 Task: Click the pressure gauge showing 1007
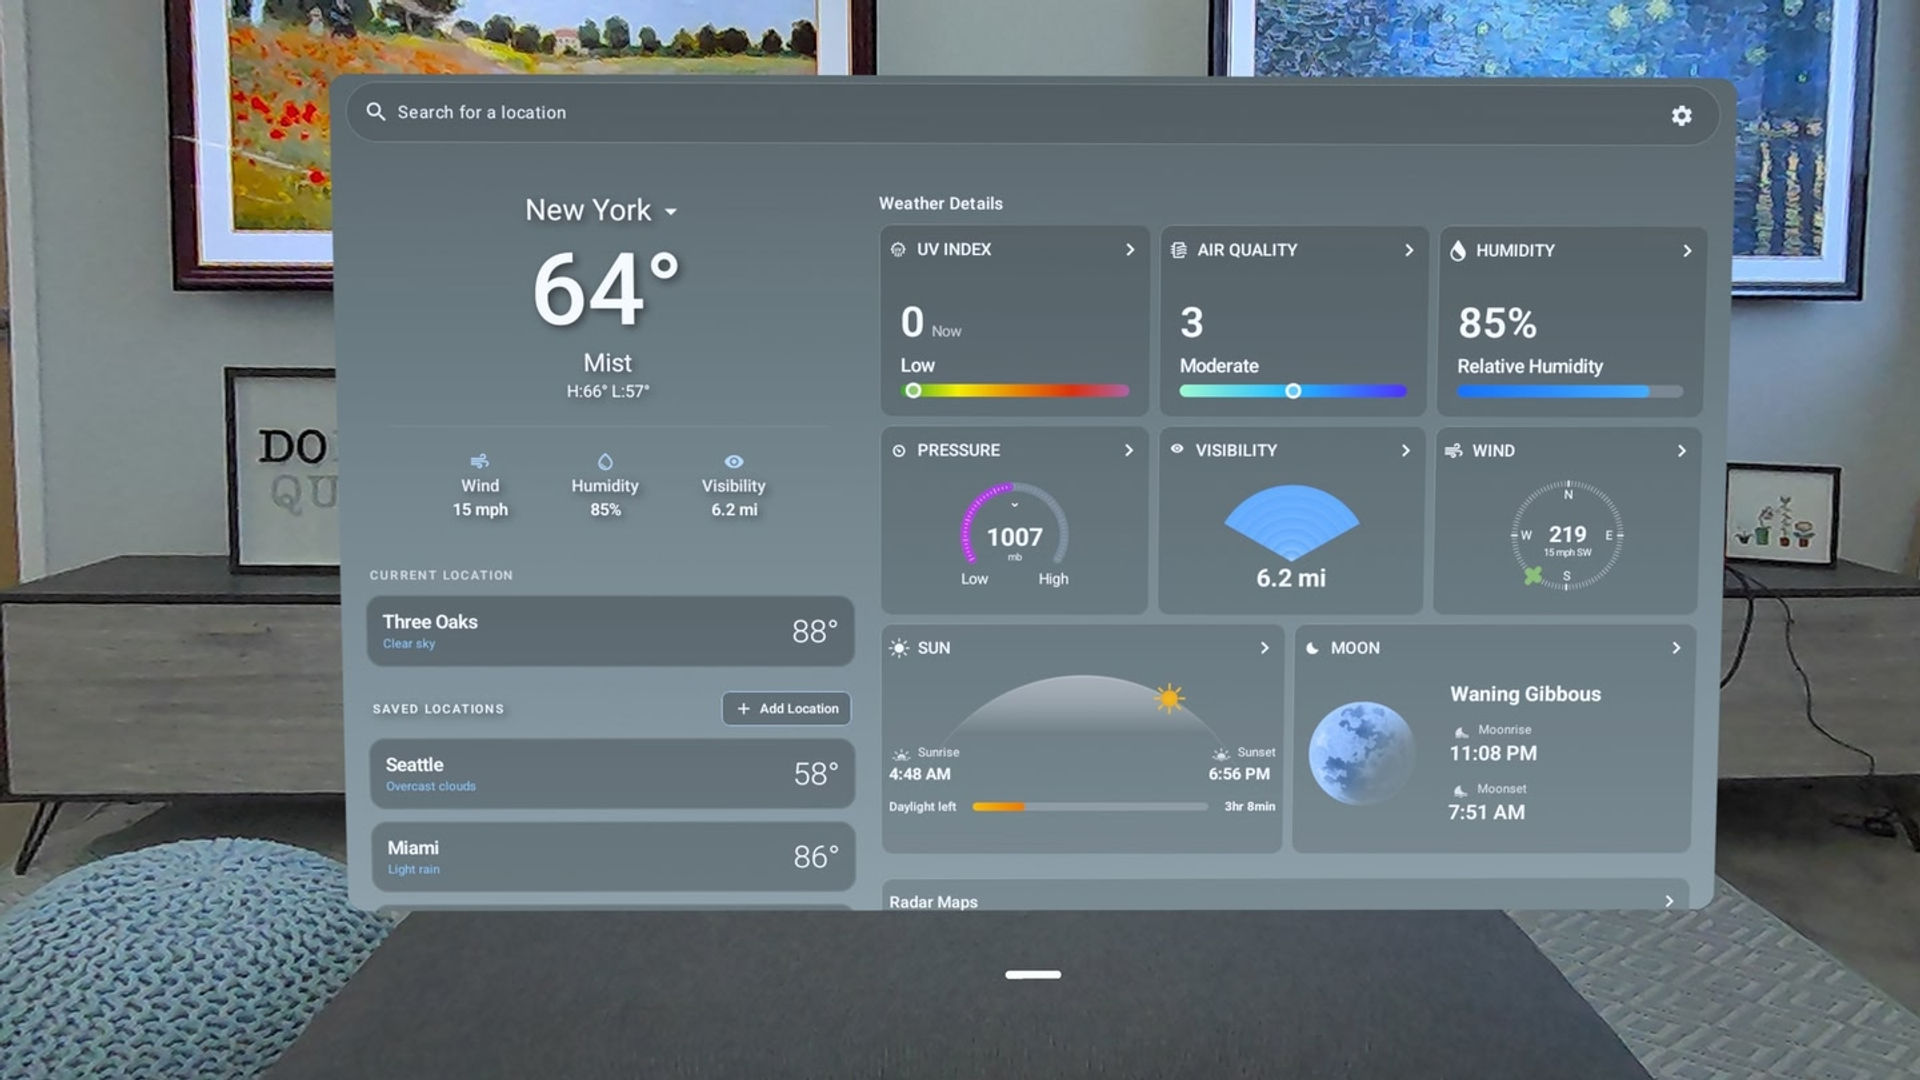1014,528
